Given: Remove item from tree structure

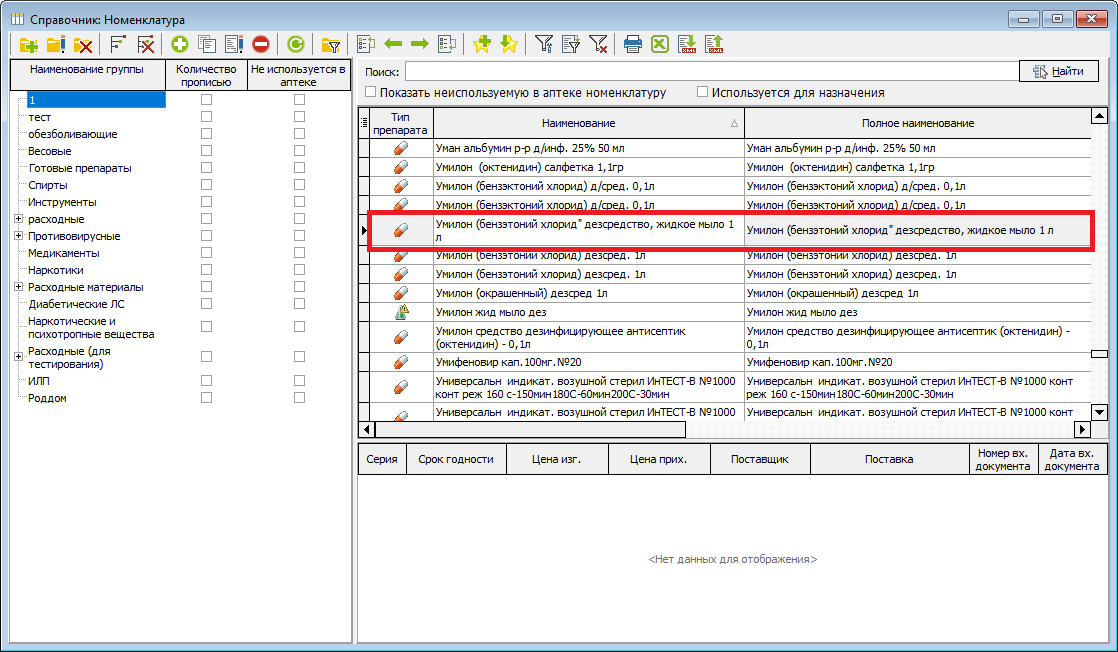Looking at the screenshot, I should pos(145,45).
